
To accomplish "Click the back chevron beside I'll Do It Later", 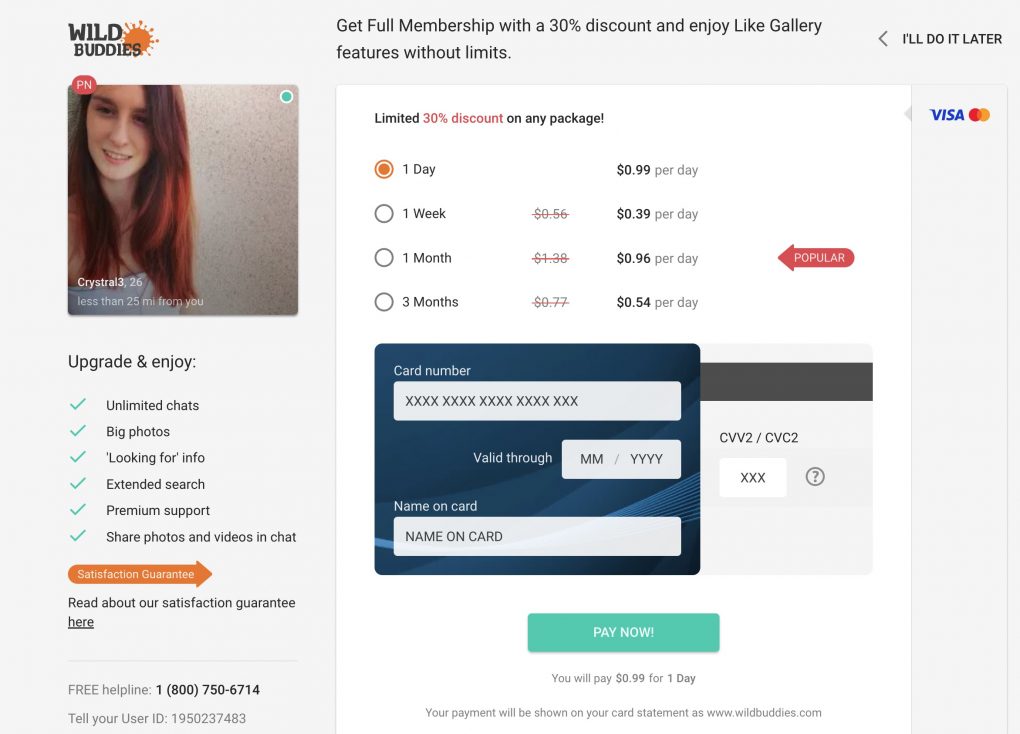I will click(883, 39).
